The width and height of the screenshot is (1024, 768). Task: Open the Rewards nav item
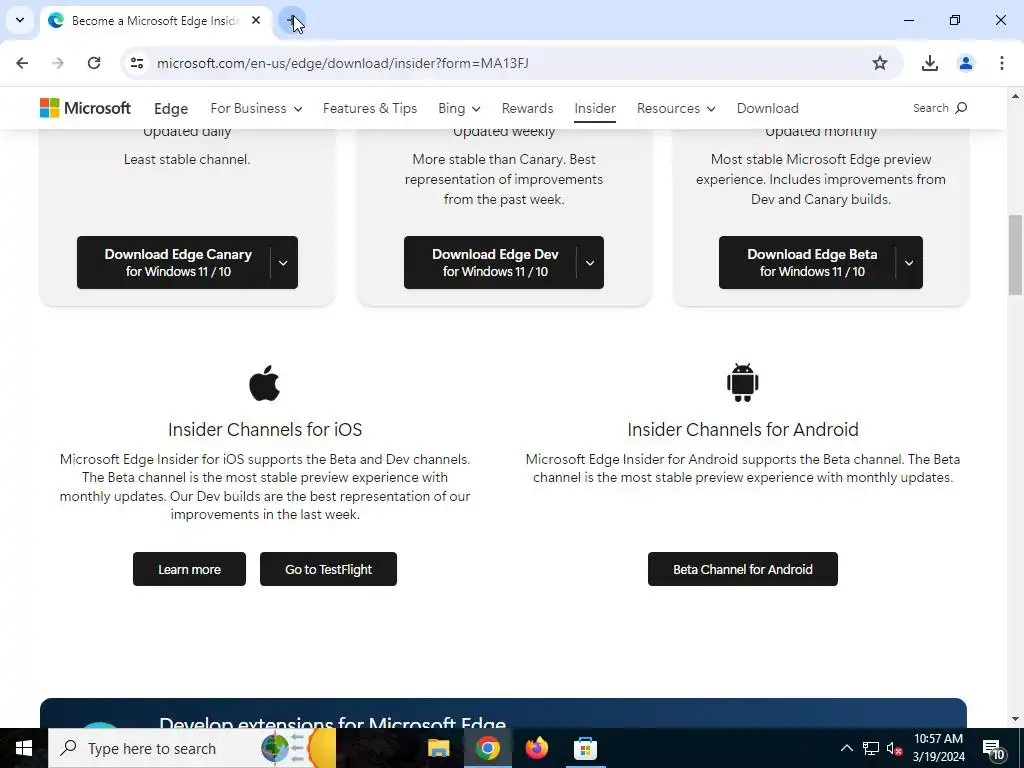click(527, 108)
